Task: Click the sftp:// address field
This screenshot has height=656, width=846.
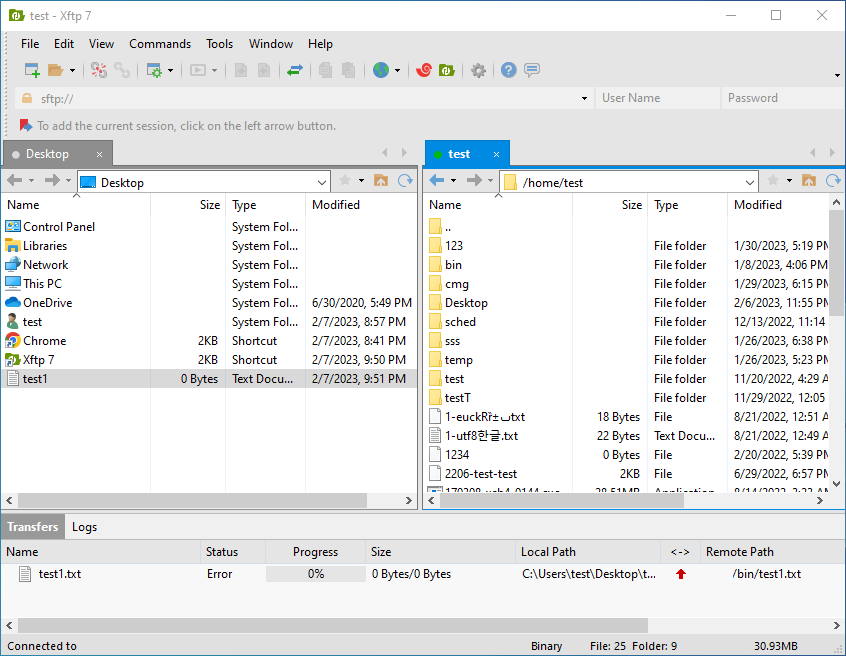Action: point(305,99)
